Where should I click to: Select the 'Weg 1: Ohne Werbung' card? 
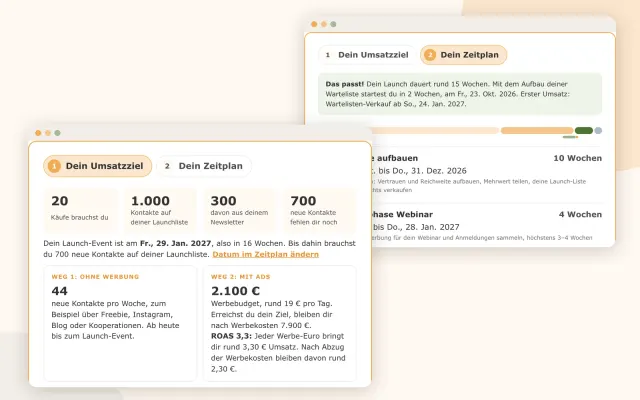tap(120, 323)
